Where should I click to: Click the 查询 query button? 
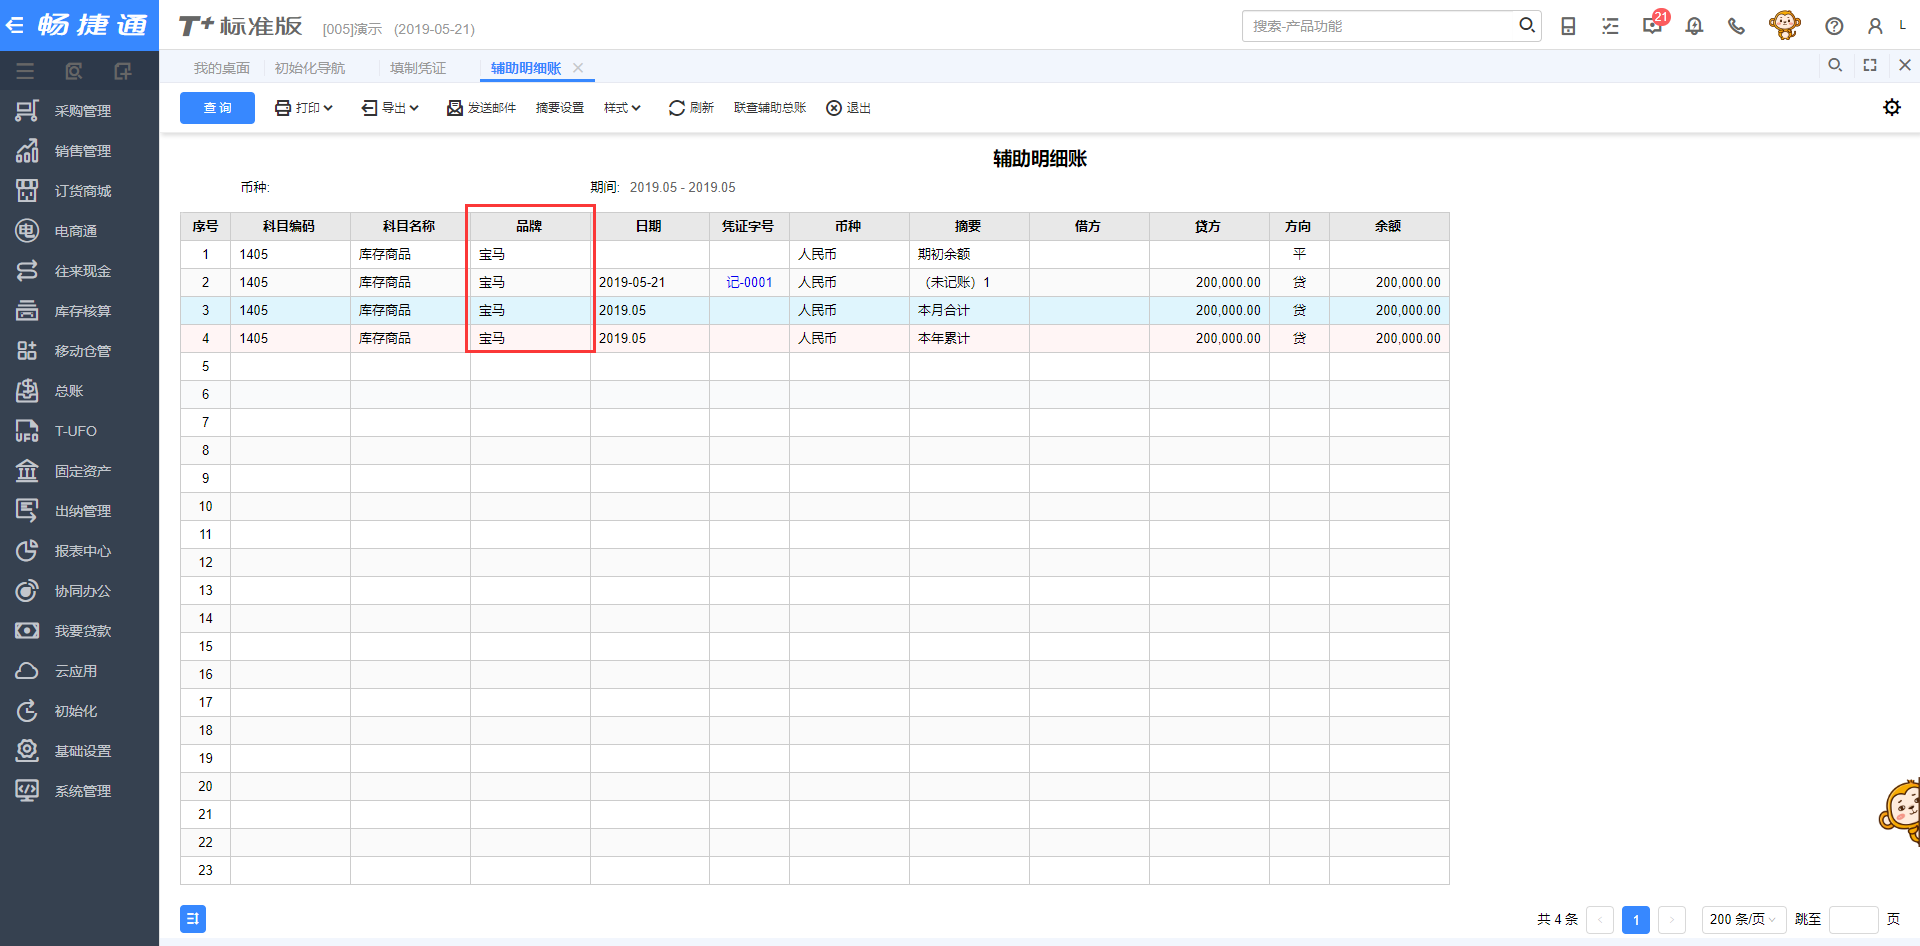[217, 108]
